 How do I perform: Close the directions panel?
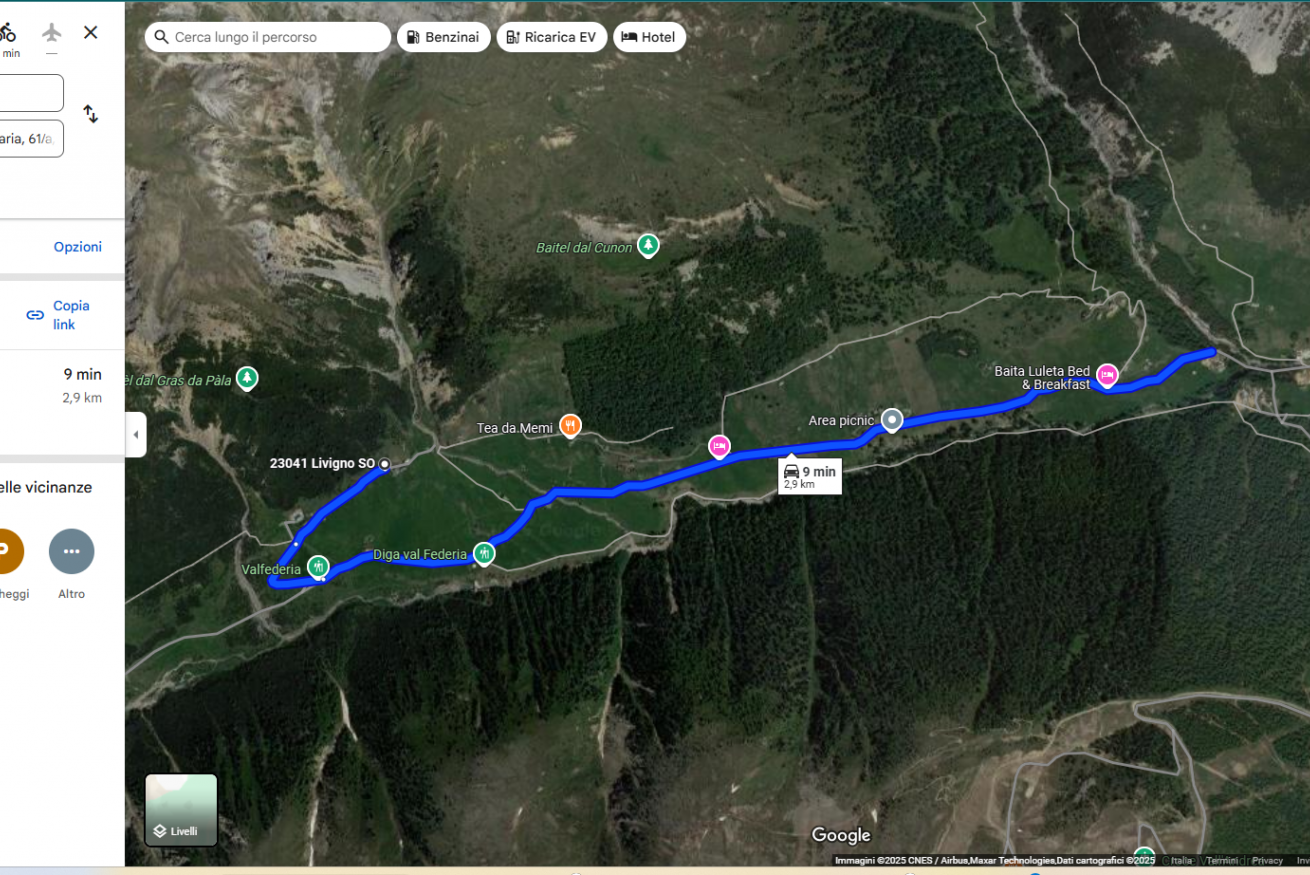point(91,32)
